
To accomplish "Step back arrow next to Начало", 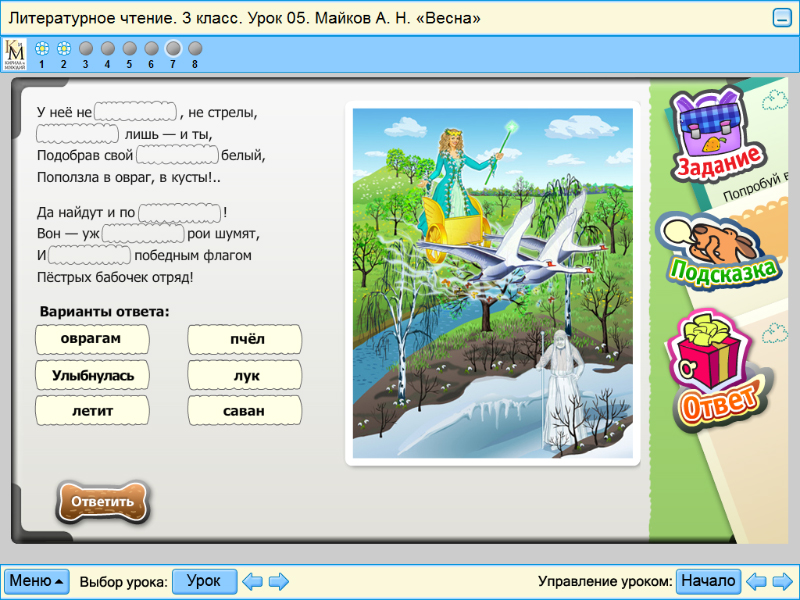I will (x=756, y=581).
